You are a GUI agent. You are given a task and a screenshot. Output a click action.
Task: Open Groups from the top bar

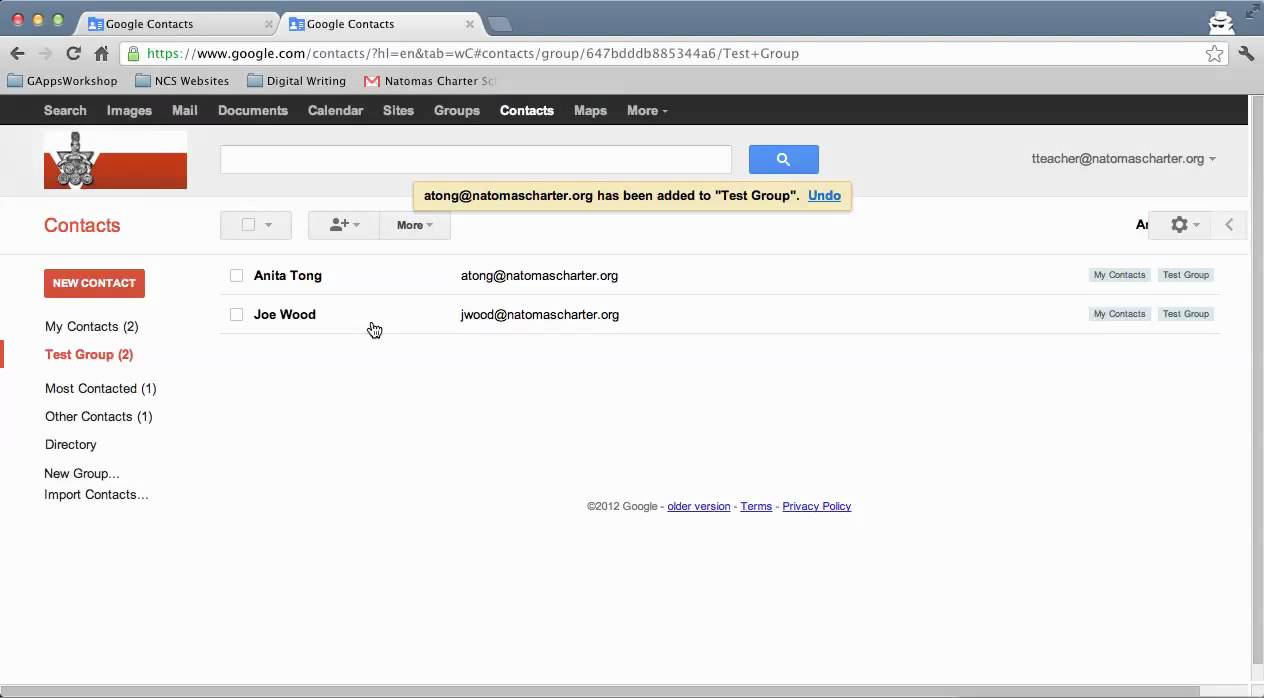(457, 110)
